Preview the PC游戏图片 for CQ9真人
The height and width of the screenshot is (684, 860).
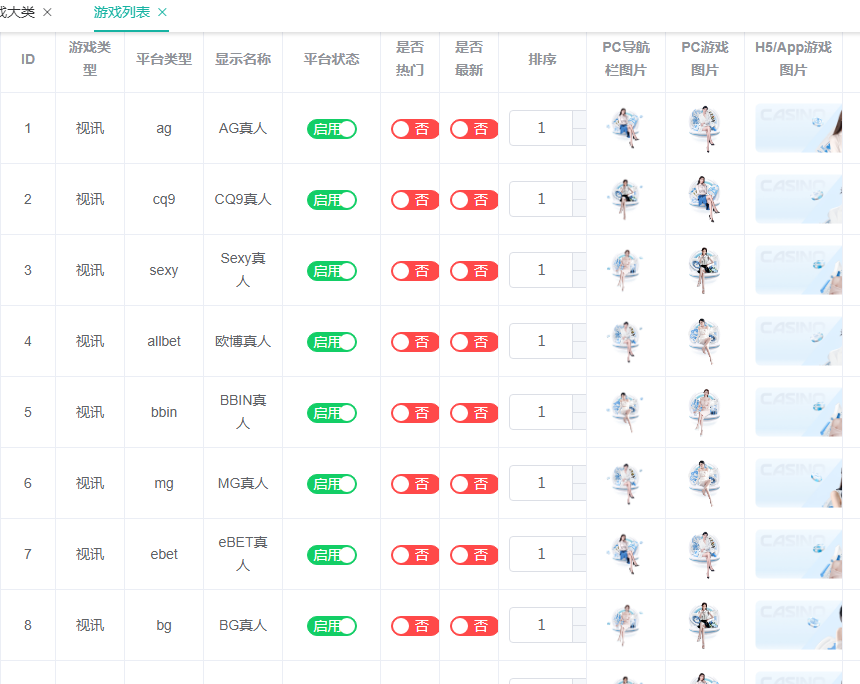click(705, 199)
